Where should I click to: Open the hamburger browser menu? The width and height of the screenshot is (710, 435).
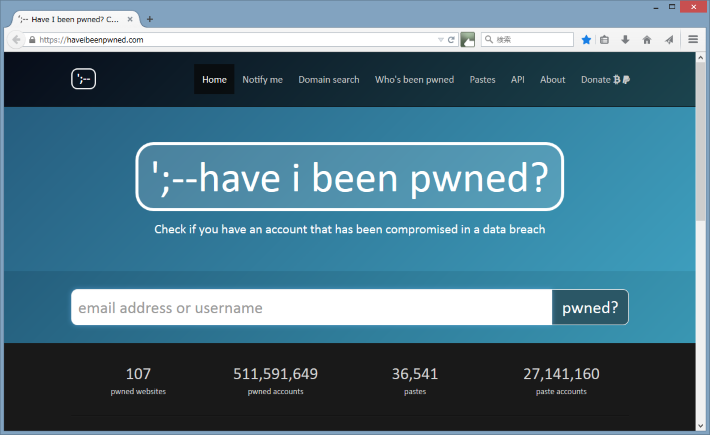tap(693, 39)
